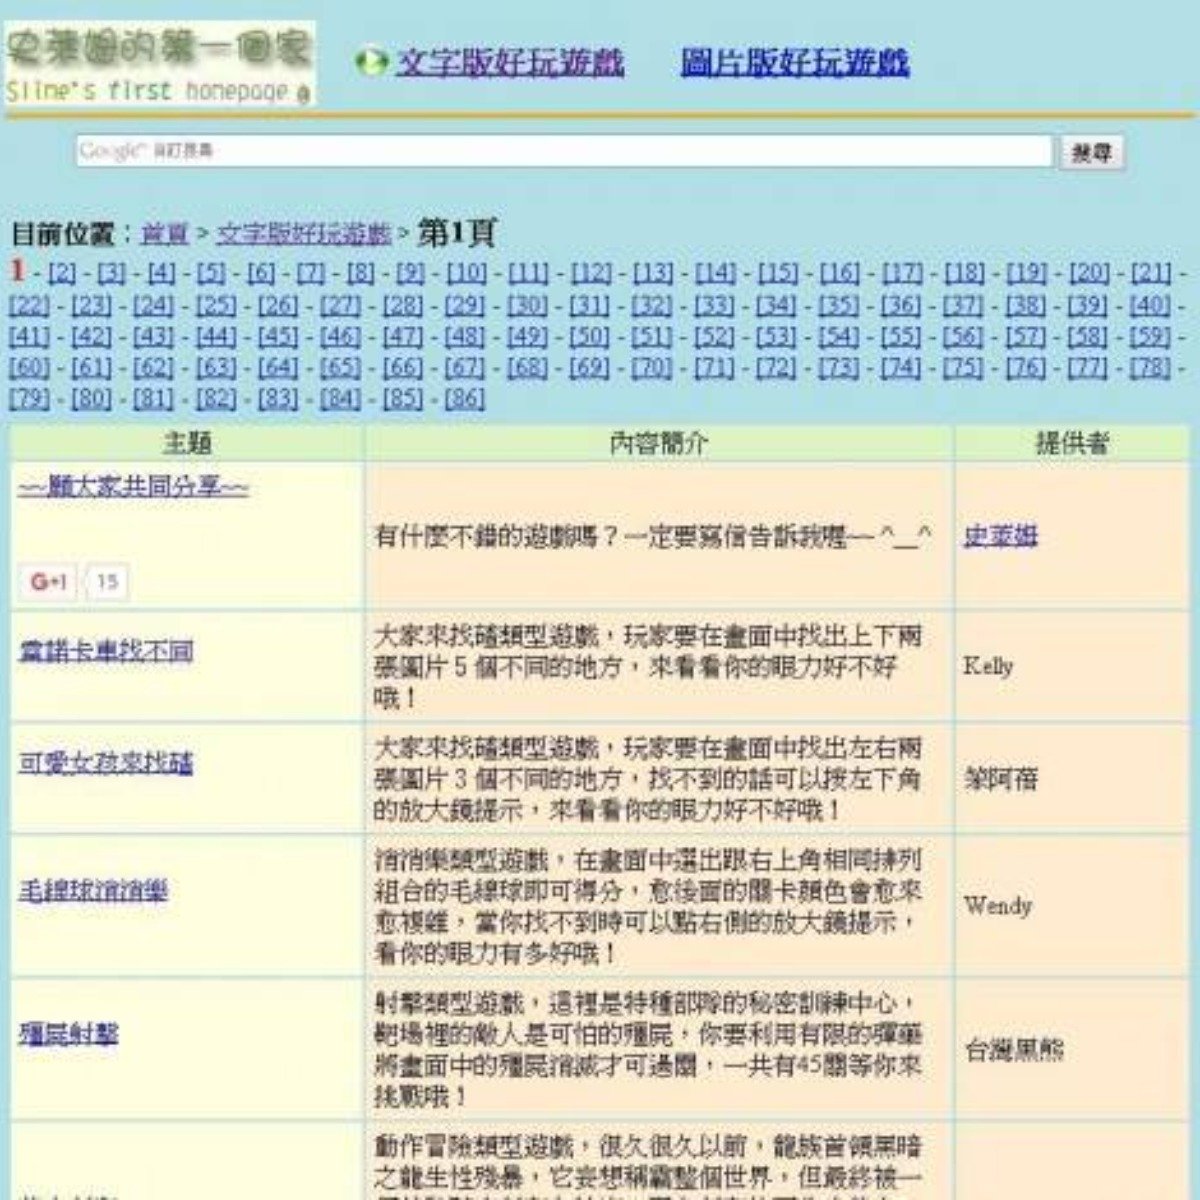1200x1200 pixels.
Task: Go to page [10]
Action: coord(466,273)
